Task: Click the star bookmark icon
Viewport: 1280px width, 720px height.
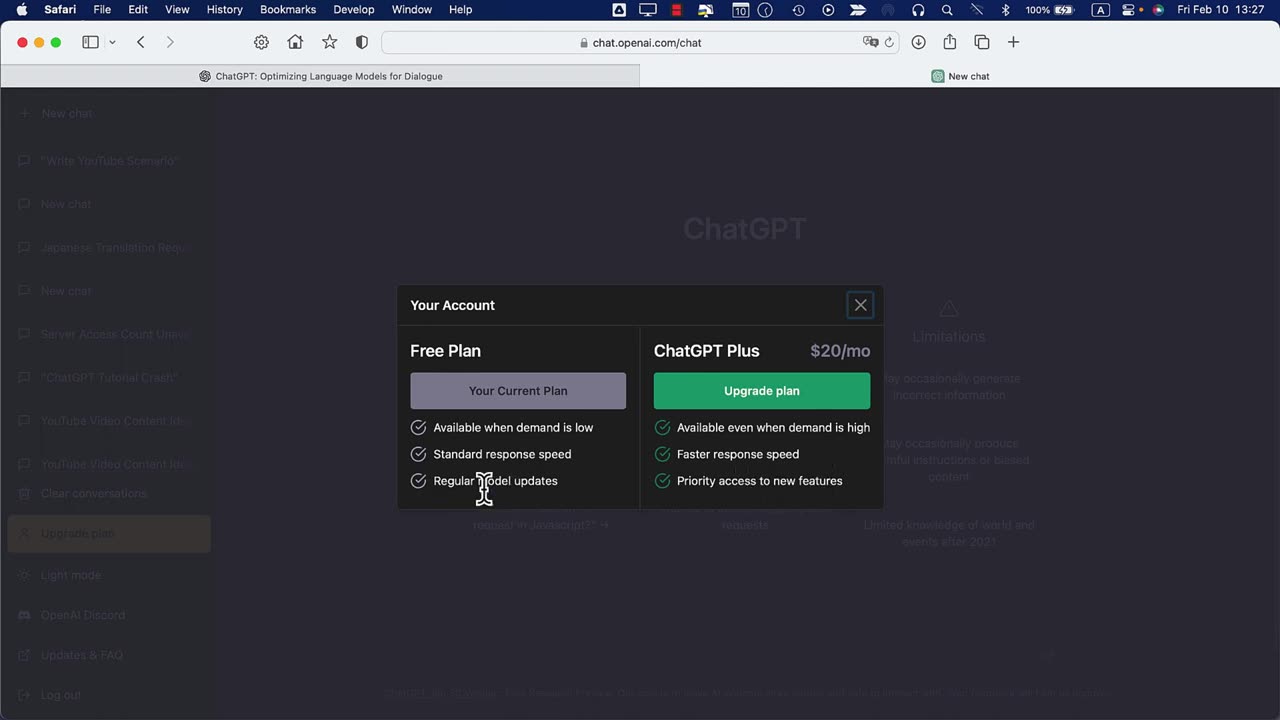Action: click(x=329, y=42)
